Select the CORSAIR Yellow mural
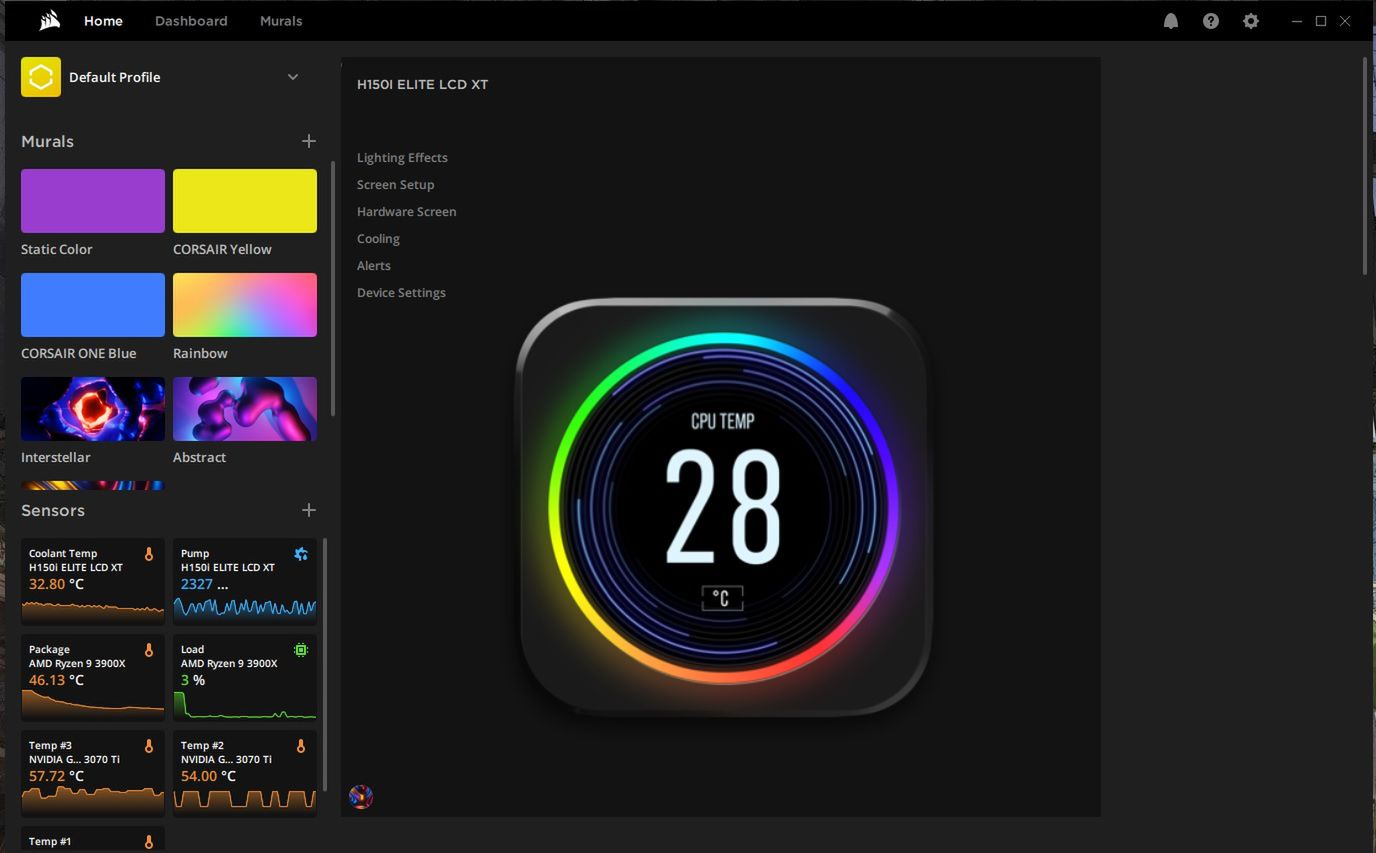Viewport: 1376px width, 853px height. [245, 201]
